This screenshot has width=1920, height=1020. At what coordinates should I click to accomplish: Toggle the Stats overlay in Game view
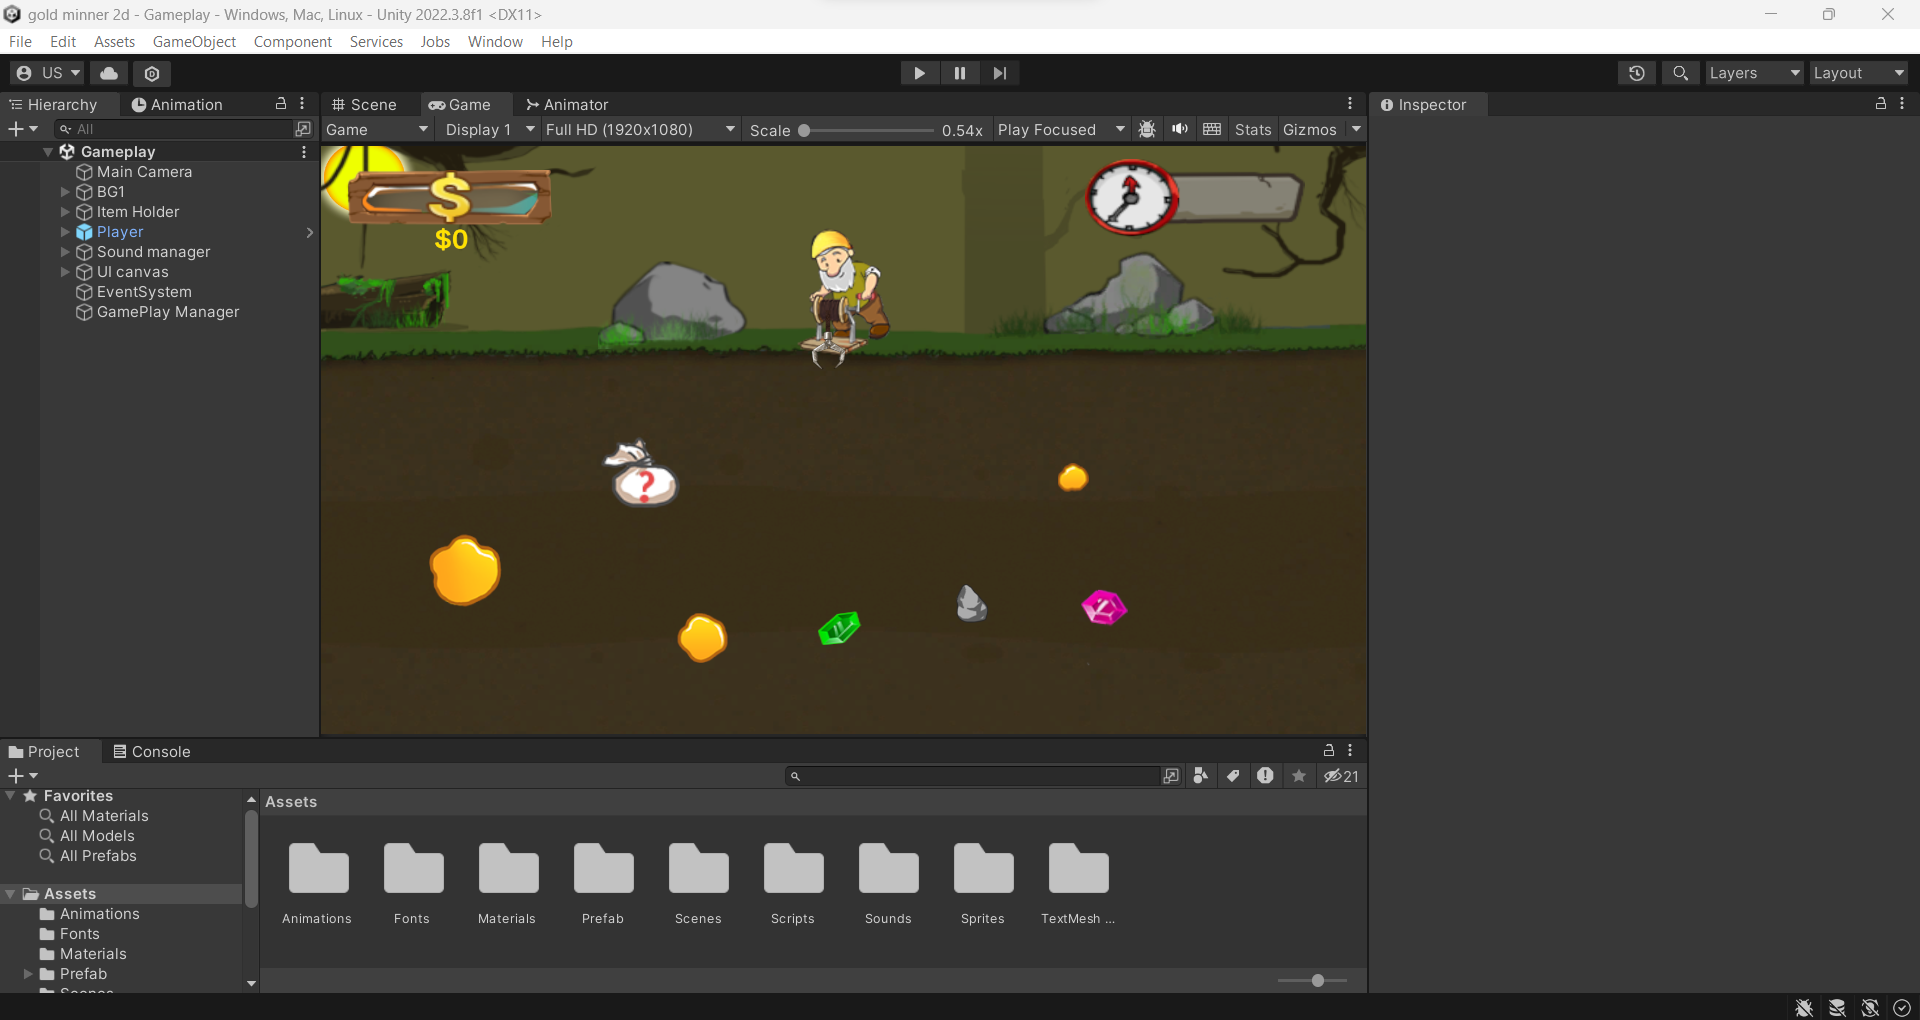pos(1253,129)
